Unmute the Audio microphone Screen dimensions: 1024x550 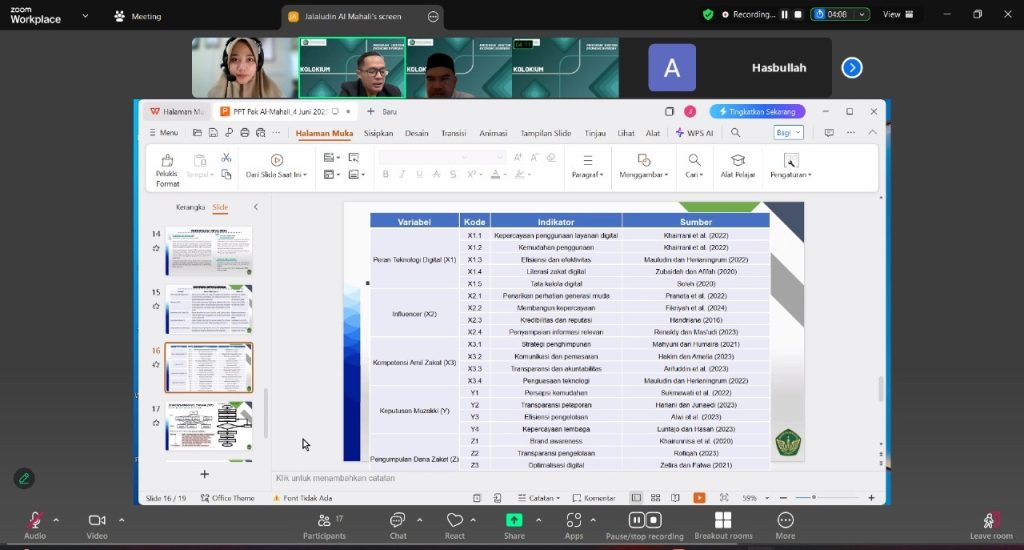click(x=35, y=520)
